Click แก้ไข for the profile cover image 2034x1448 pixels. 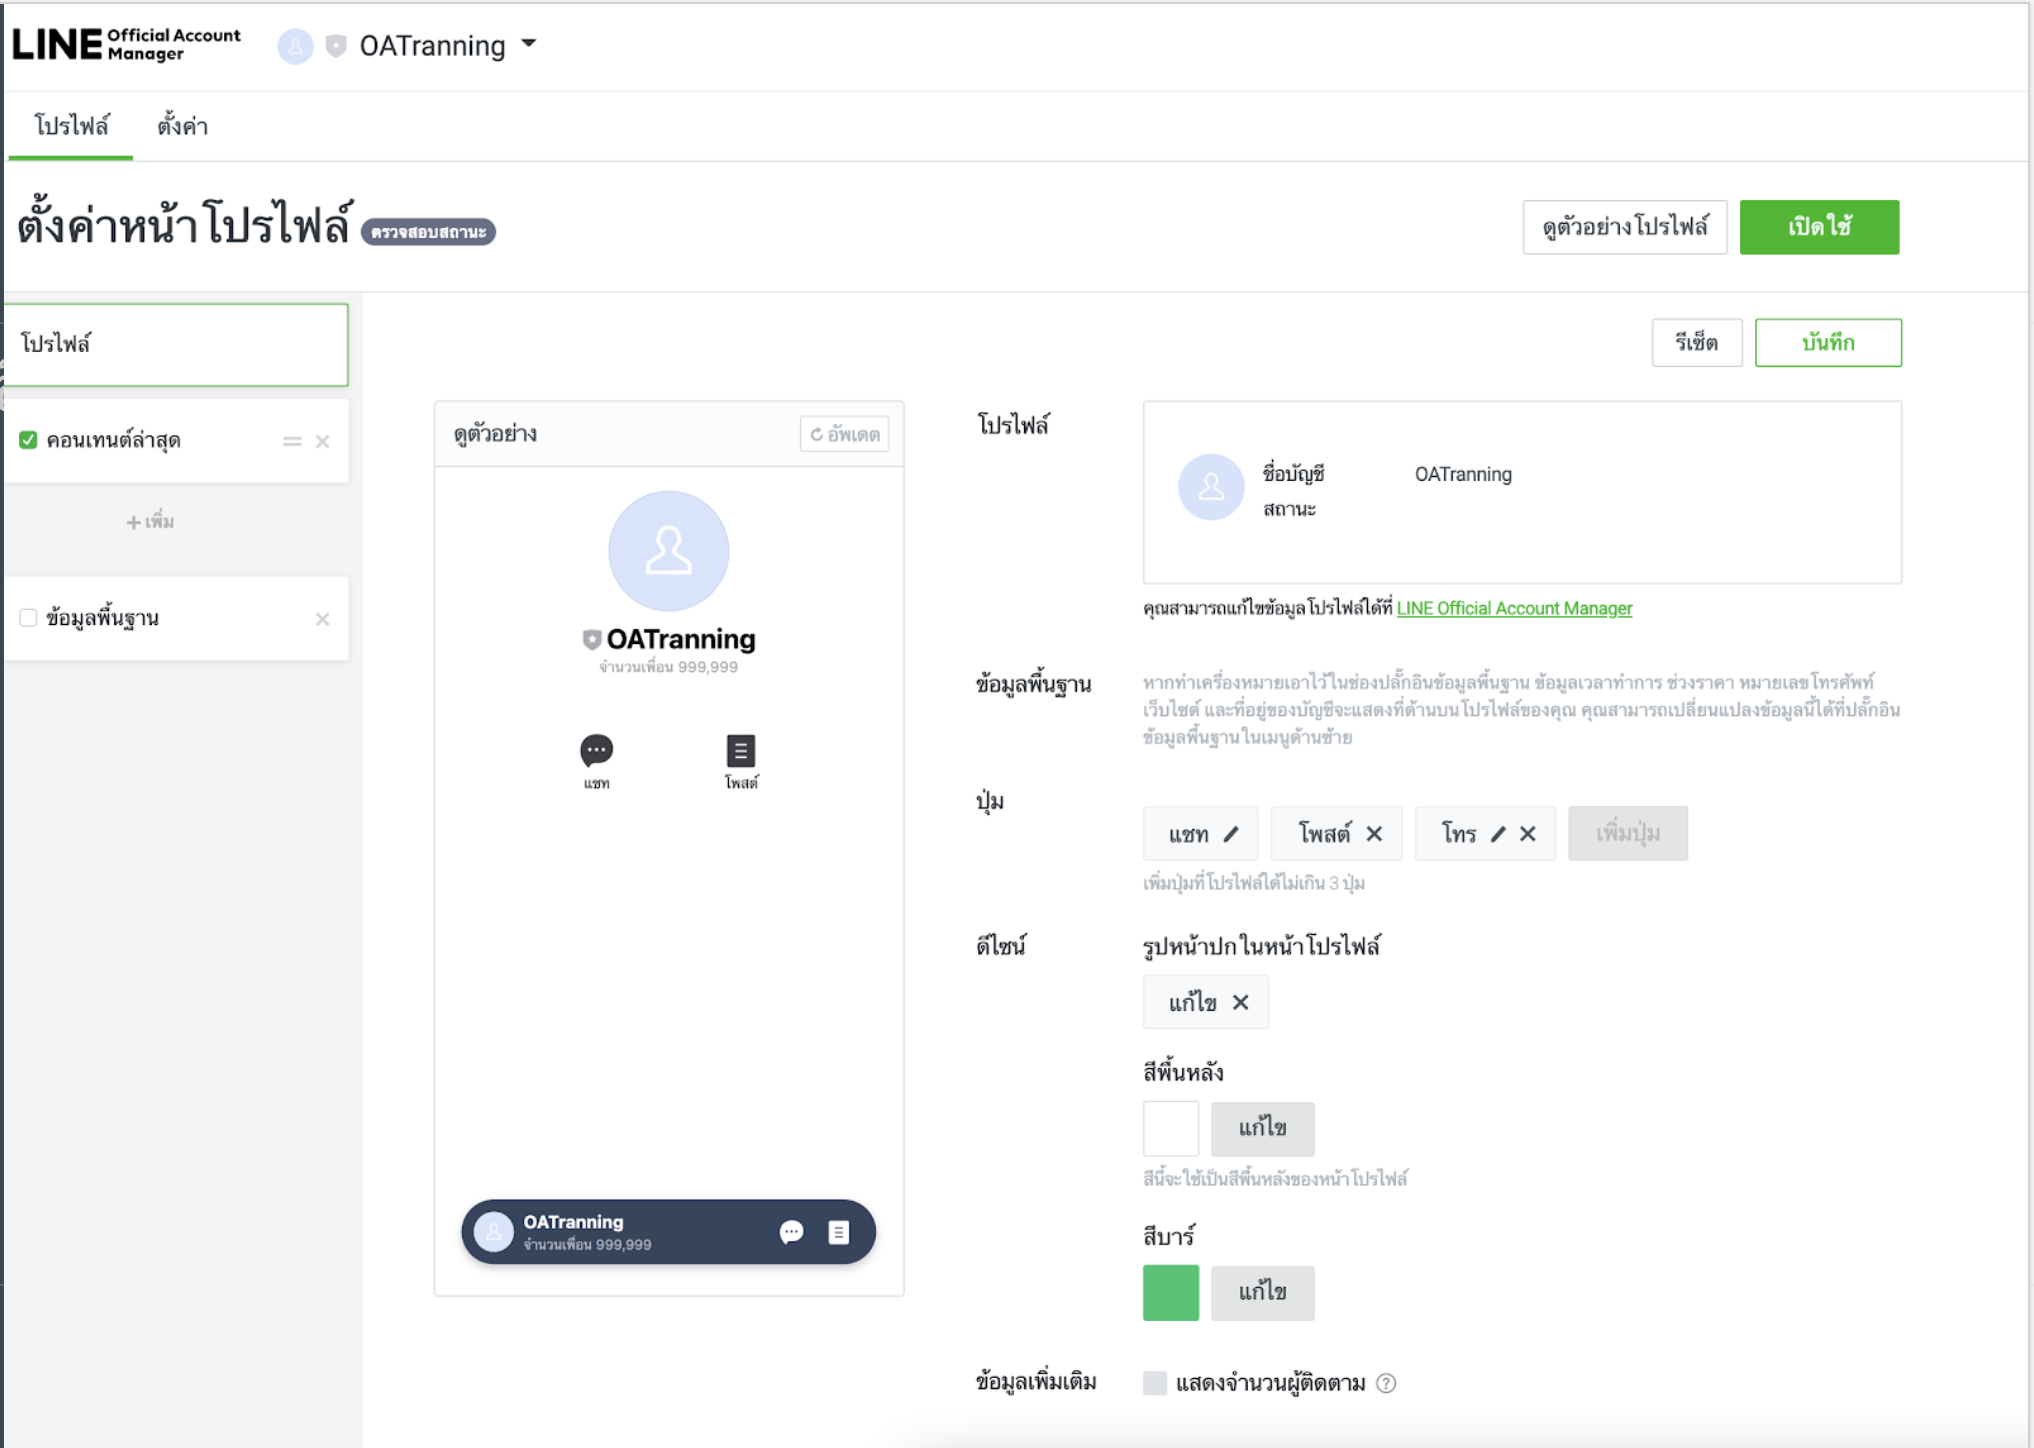[1193, 1002]
